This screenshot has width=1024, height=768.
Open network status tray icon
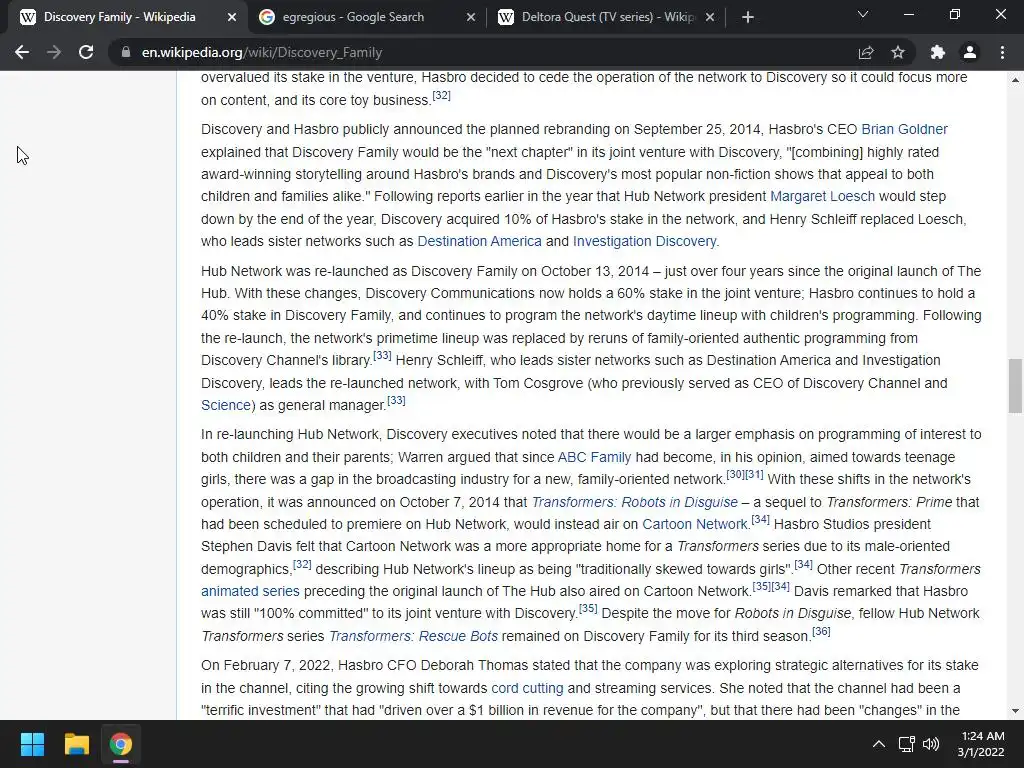pos(906,744)
